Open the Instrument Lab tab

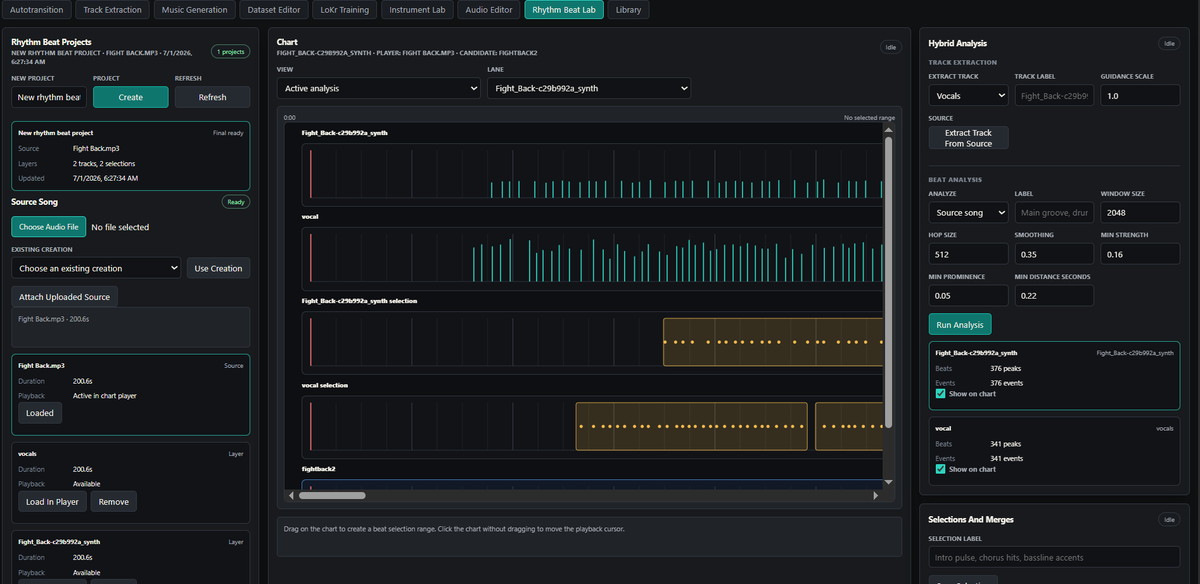click(x=417, y=10)
